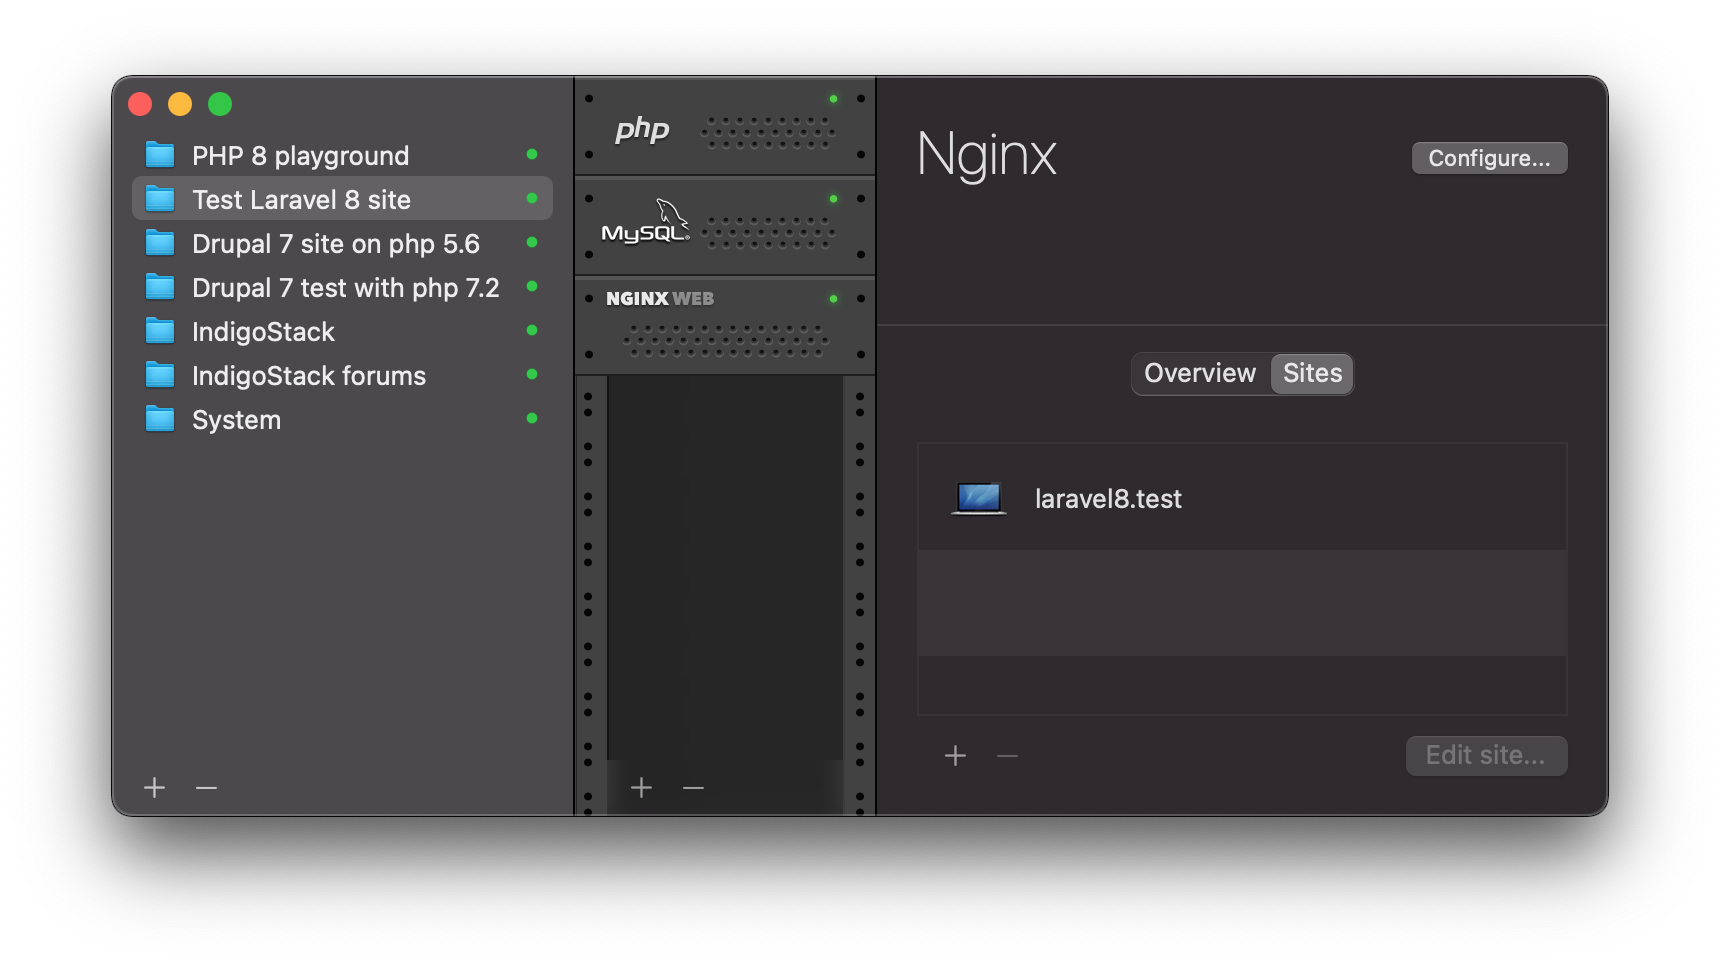Switch to the Overview tab
The height and width of the screenshot is (964, 1720).
[1199, 373]
